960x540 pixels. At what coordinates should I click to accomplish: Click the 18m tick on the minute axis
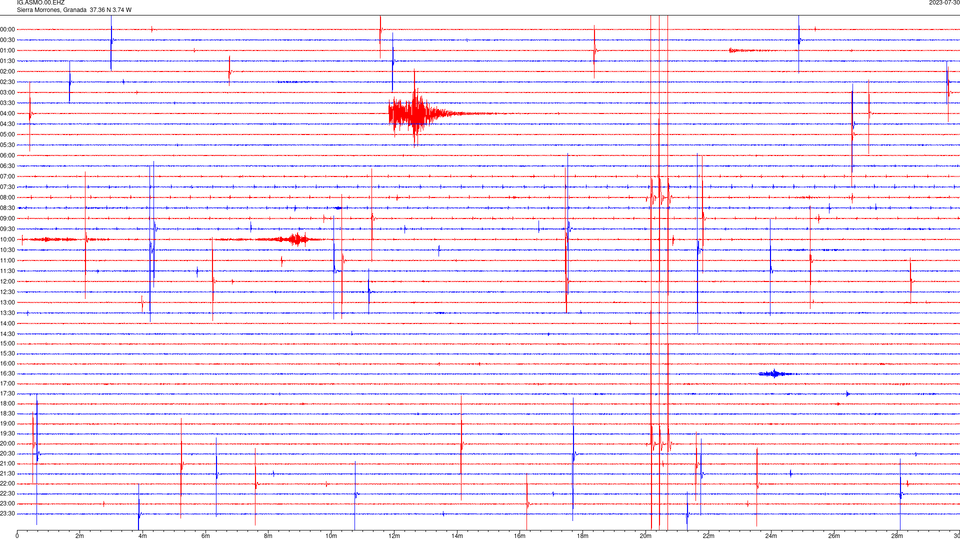click(x=583, y=536)
